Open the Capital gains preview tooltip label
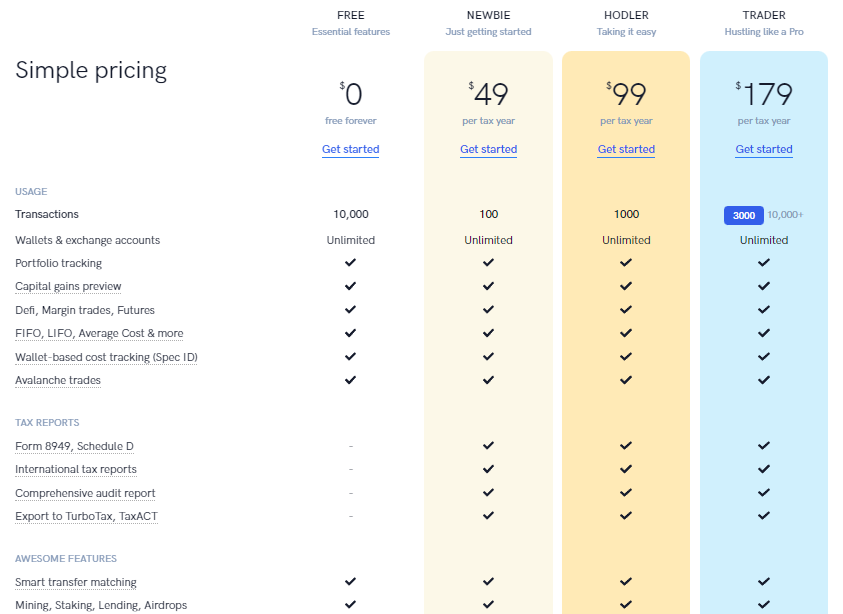This screenshot has width=843, height=614. (x=68, y=286)
